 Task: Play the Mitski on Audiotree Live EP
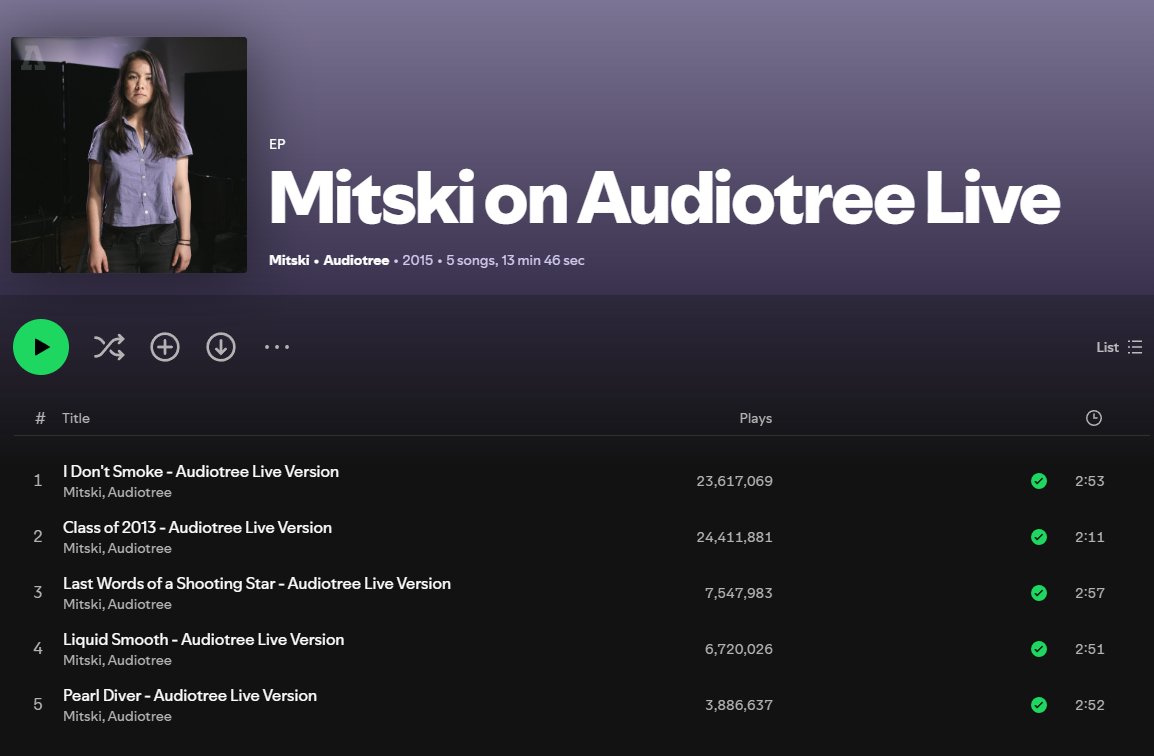pos(41,347)
